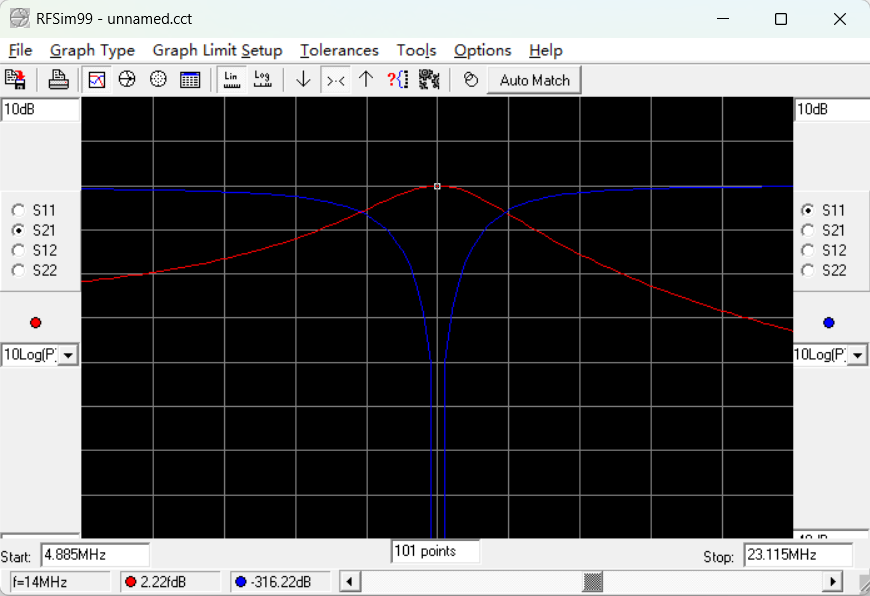Open left 10Log(P) units dropdown

click(68, 355)
